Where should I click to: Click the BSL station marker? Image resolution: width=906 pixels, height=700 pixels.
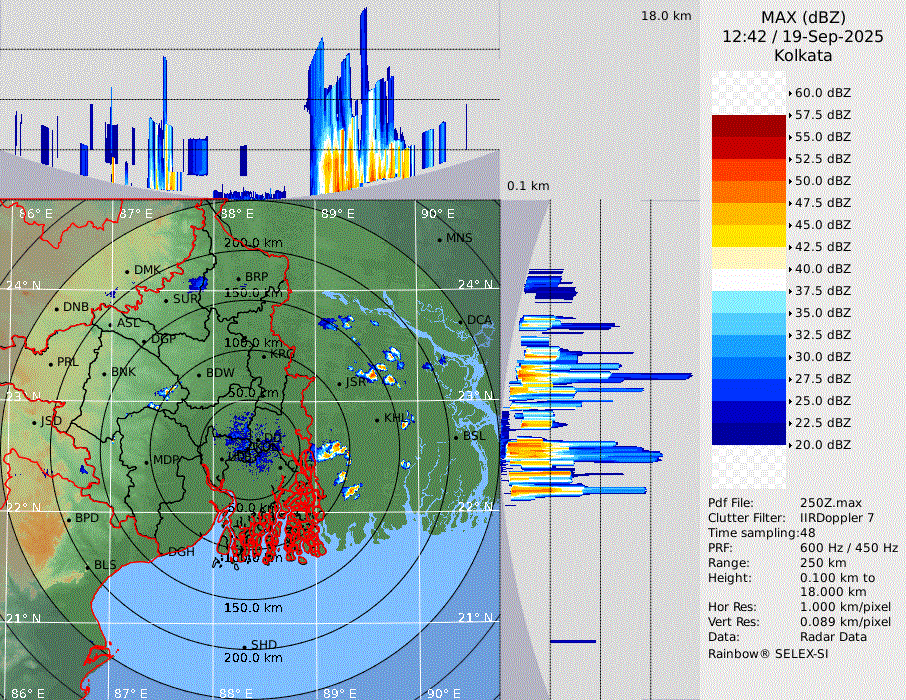click(x=457, y=437)
